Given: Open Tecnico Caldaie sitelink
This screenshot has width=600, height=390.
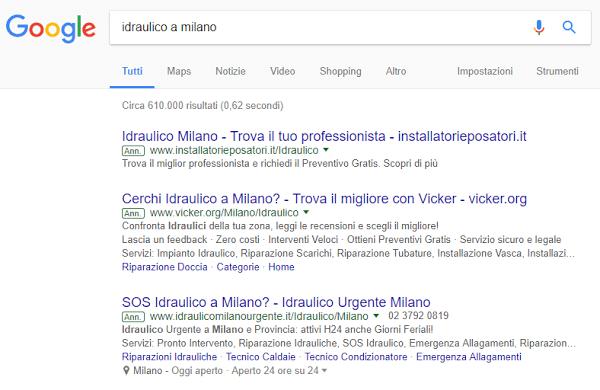Looking at the screenshot, I should [x=261, y=357].
